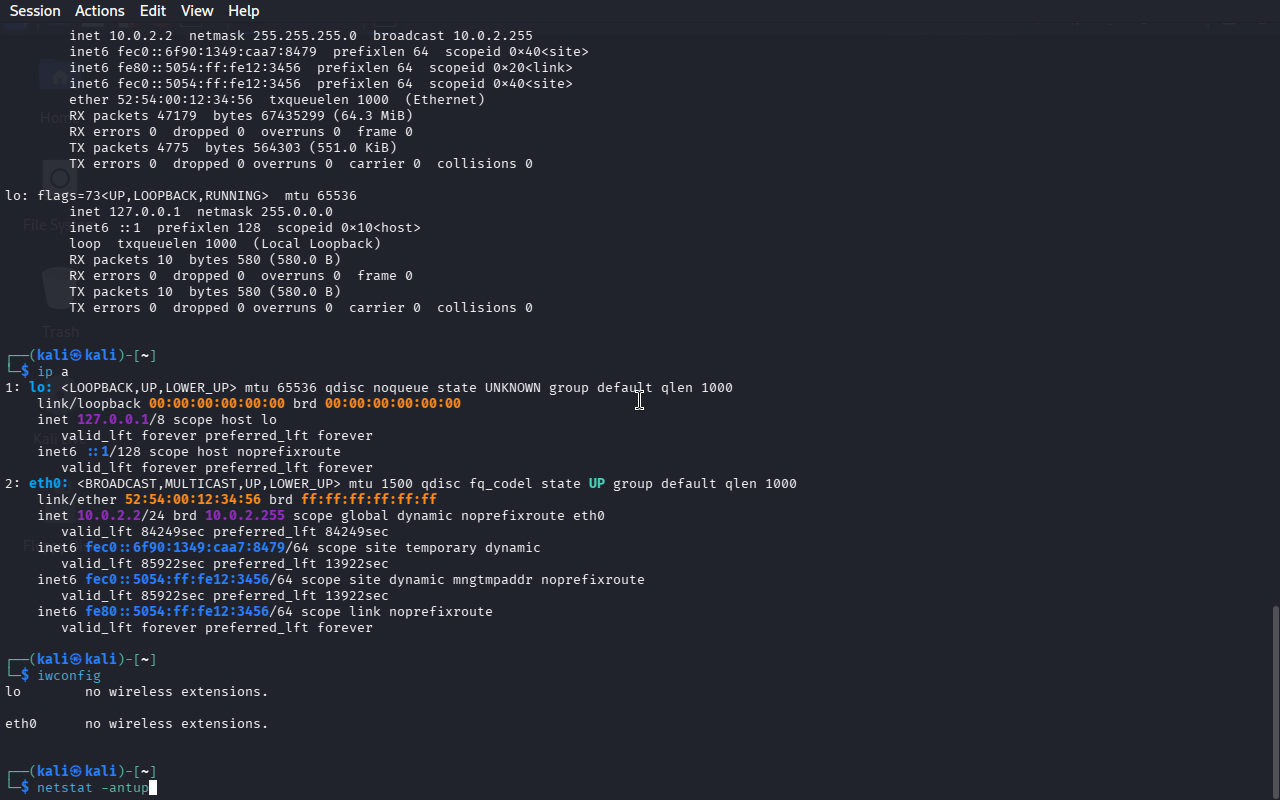Image resolution: width=1280 pixels, height=800 pixels.
Task: Click the orange ff:ff:ff:ff:ff:ff broadcast MAC
Action: click(x=369, y=500)
